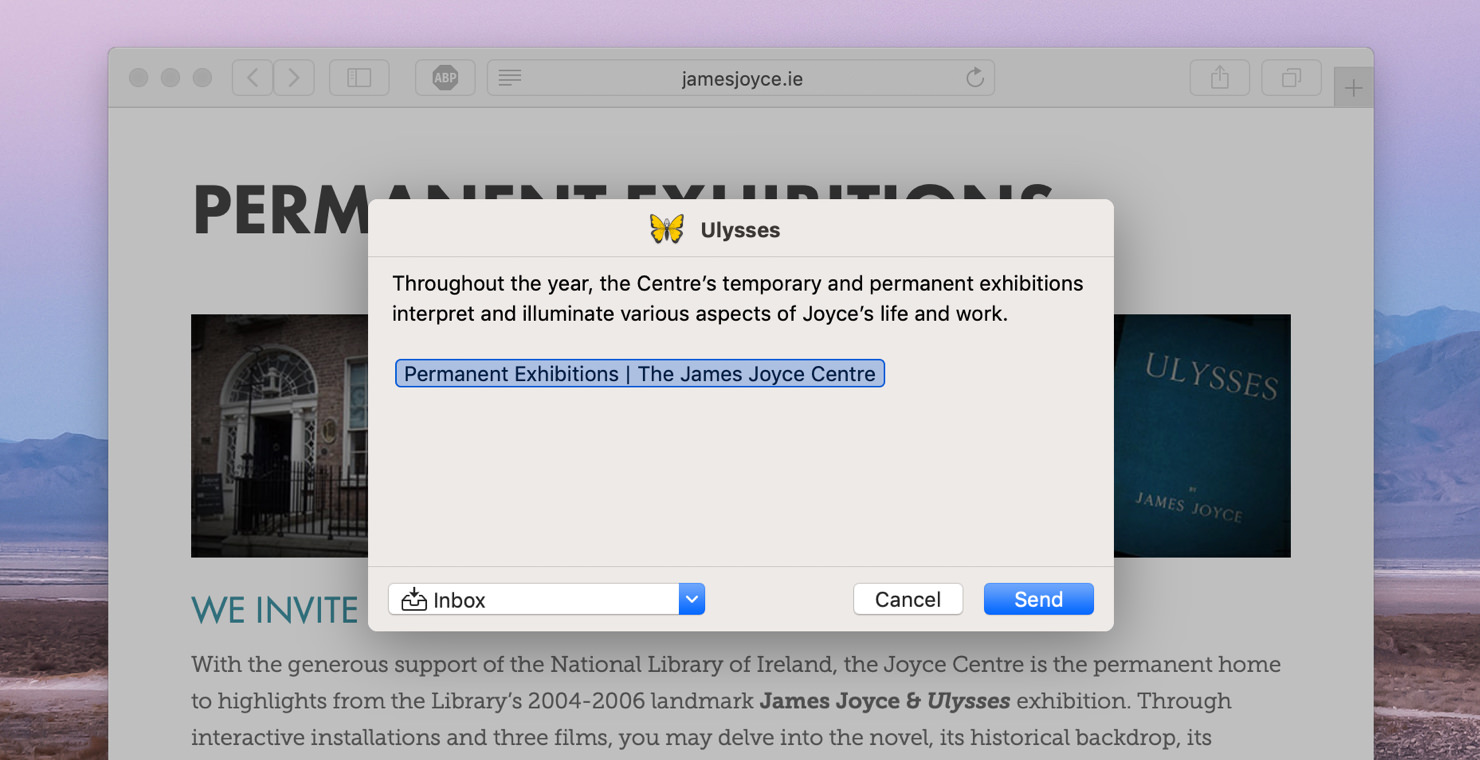The image size is (1480, 760).
Task: Close the Safari window
Action: click(138, 78)
